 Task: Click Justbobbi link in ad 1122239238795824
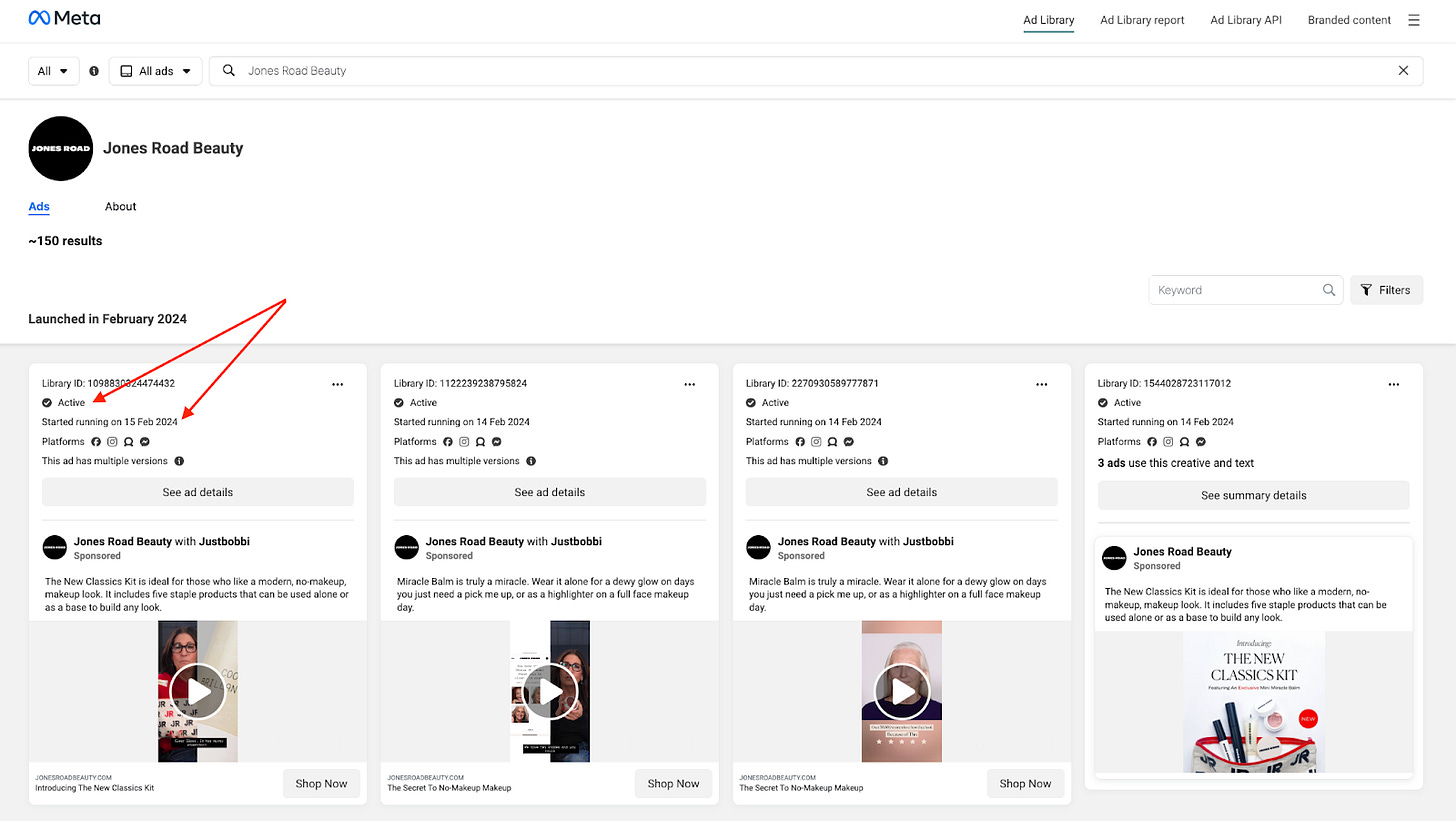(x=577, y=541)
